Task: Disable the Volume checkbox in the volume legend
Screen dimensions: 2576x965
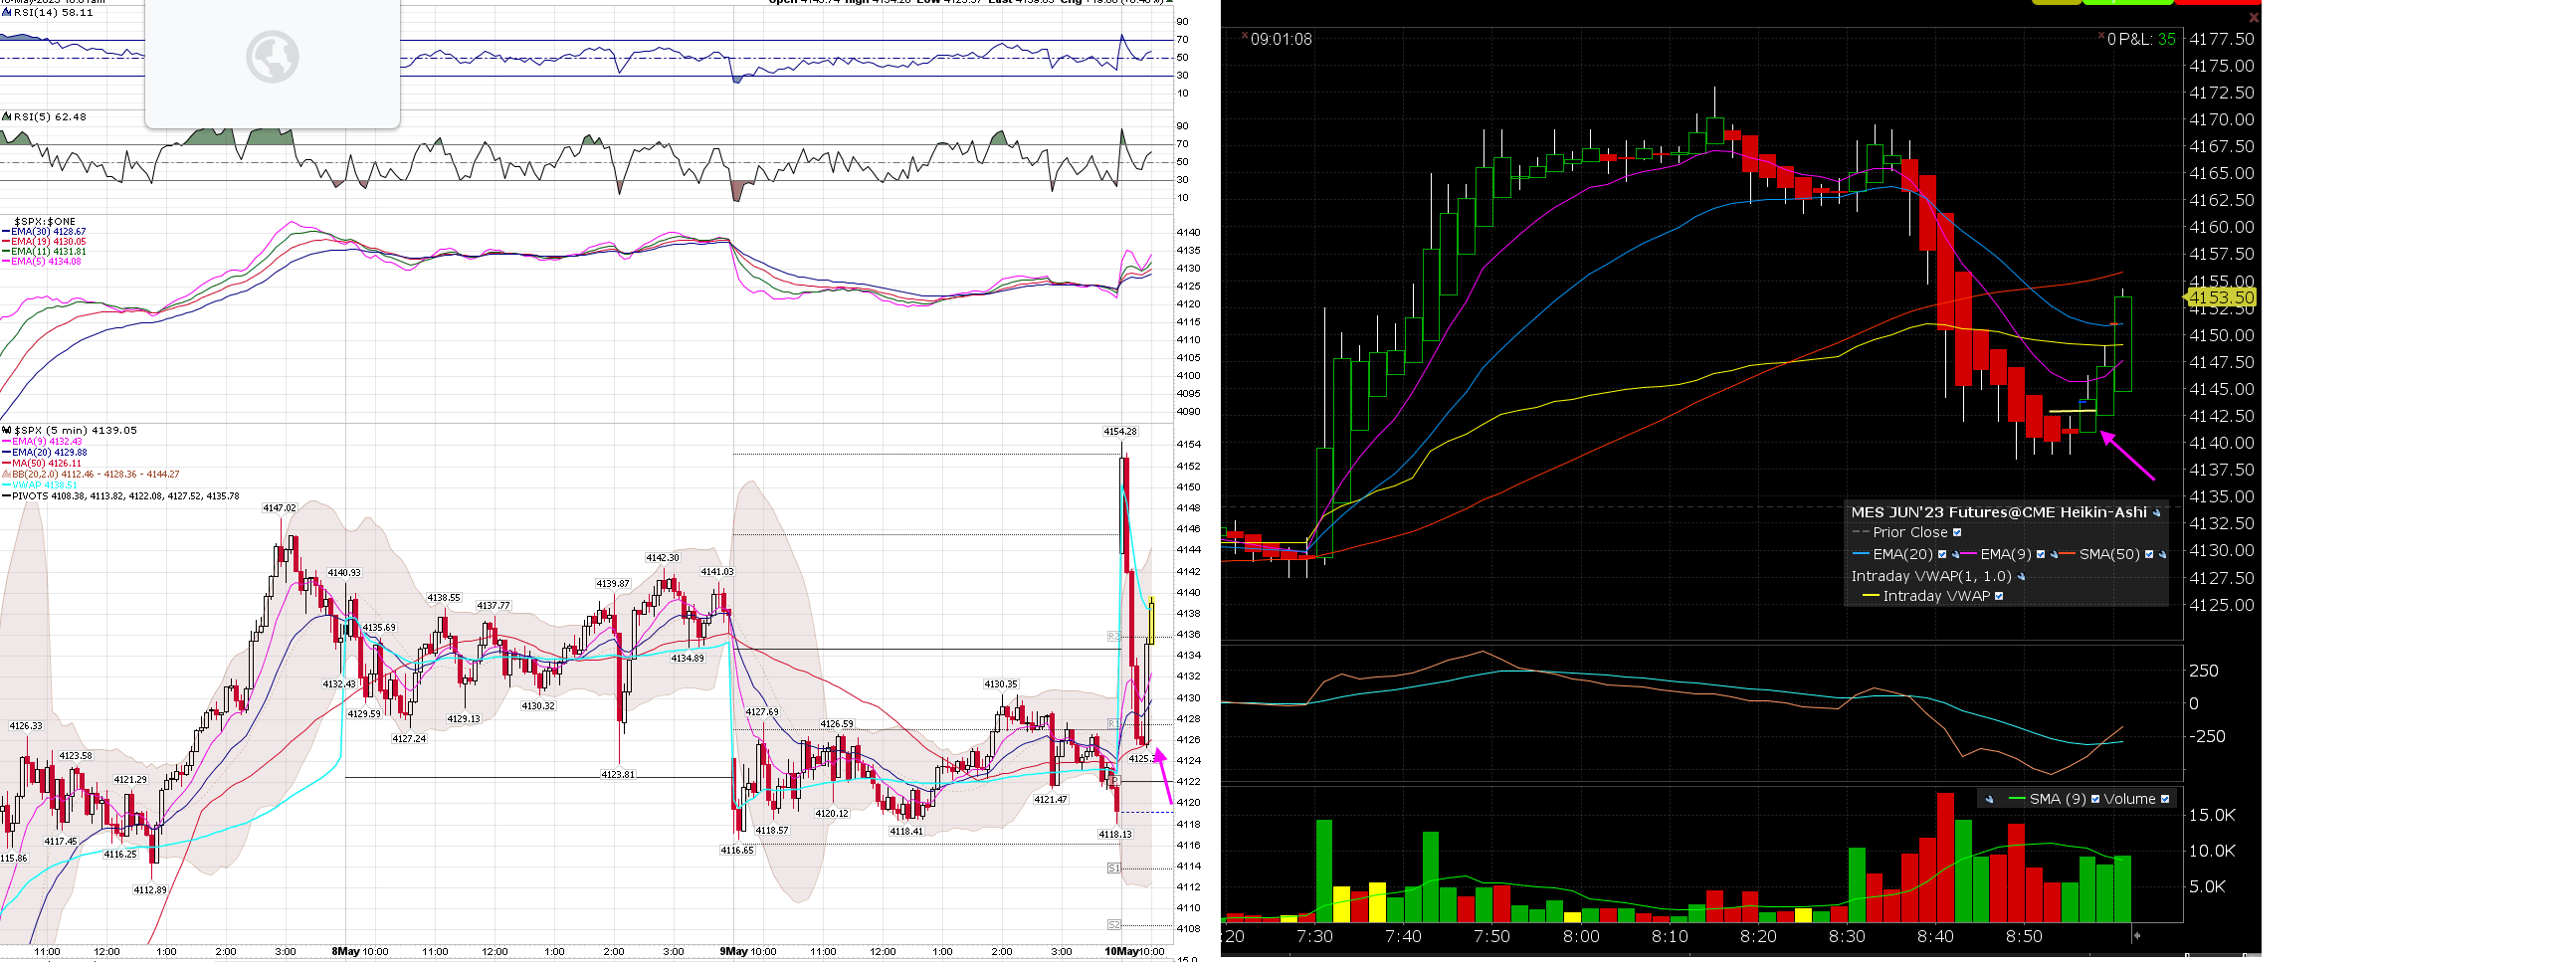Action: 2165,799
